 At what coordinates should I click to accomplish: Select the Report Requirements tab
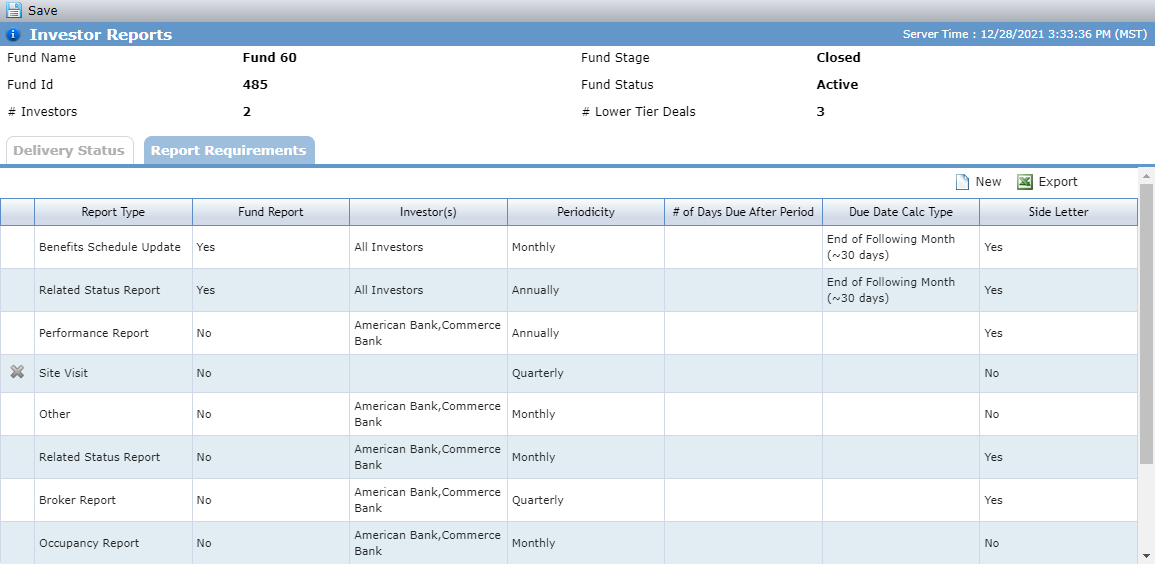[x=229, y=150]
